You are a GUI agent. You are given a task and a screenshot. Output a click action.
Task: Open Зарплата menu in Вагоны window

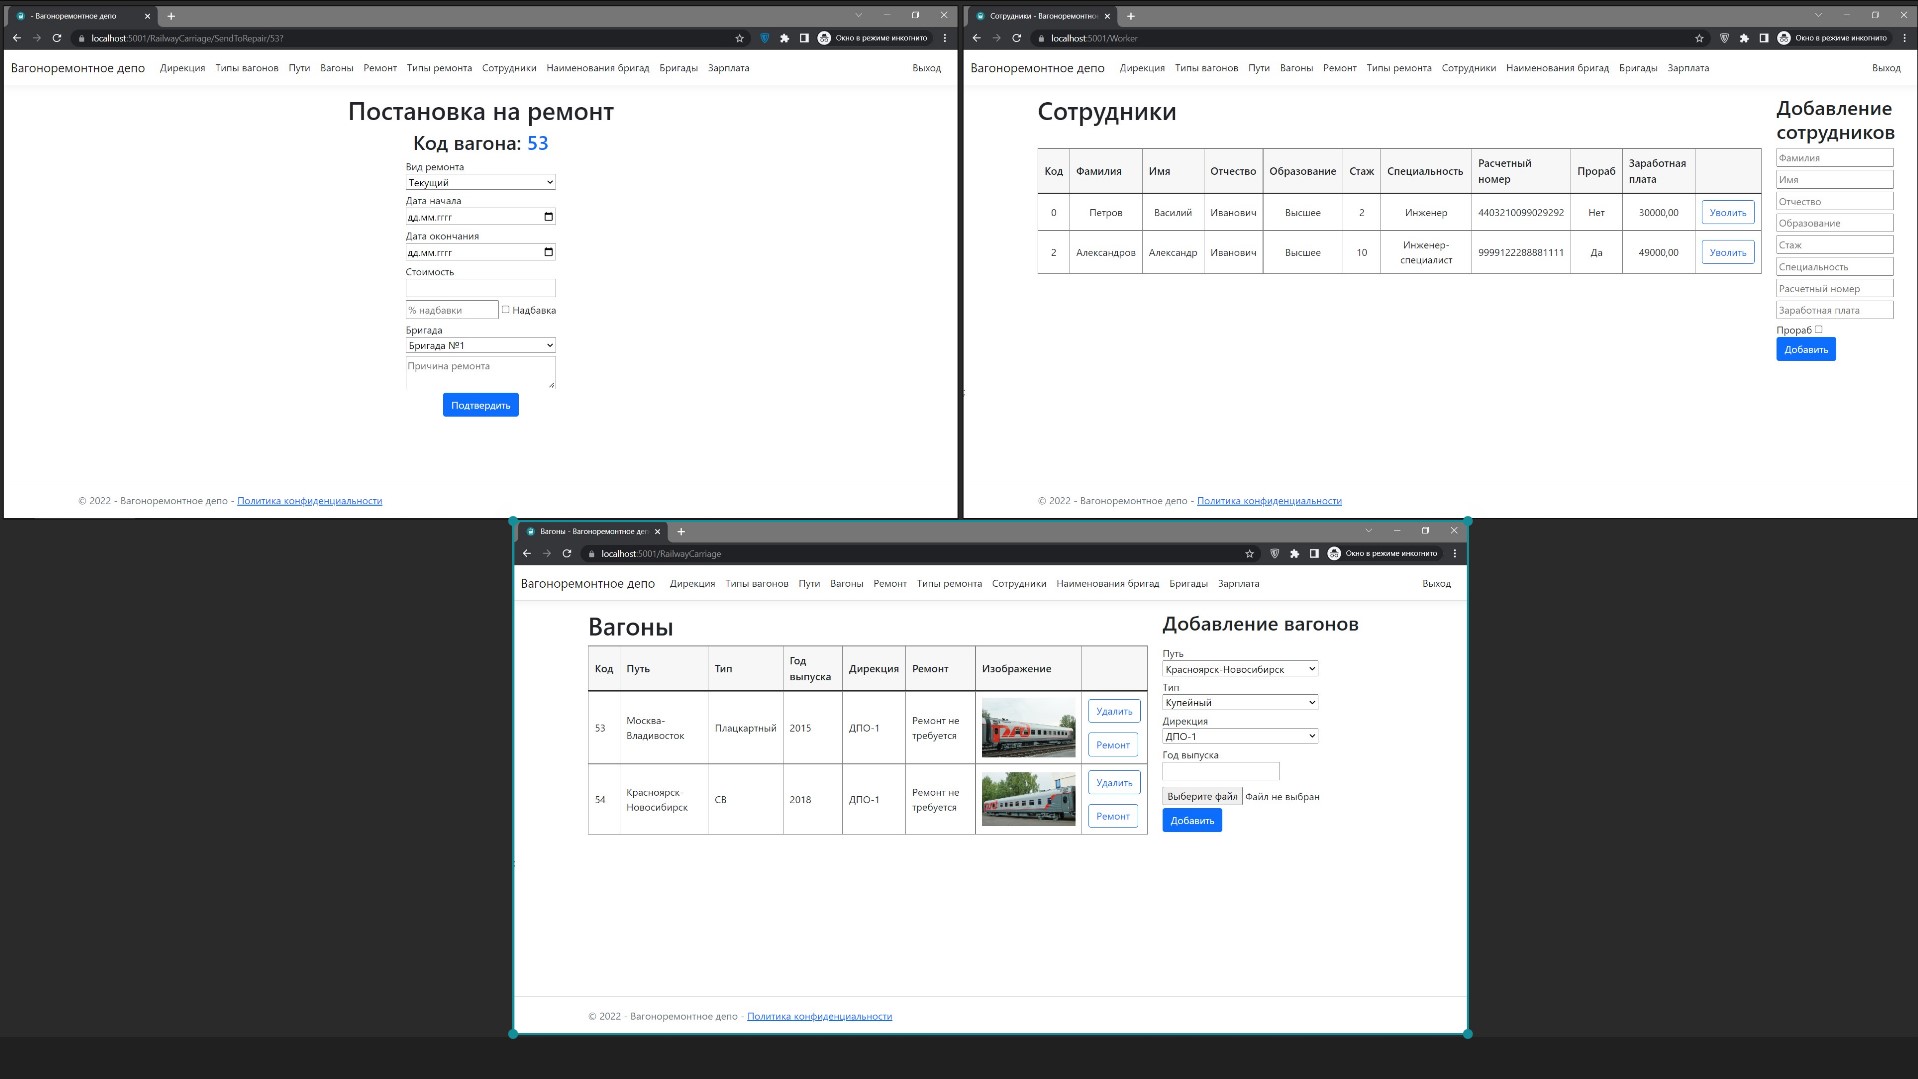point(1238,584)
